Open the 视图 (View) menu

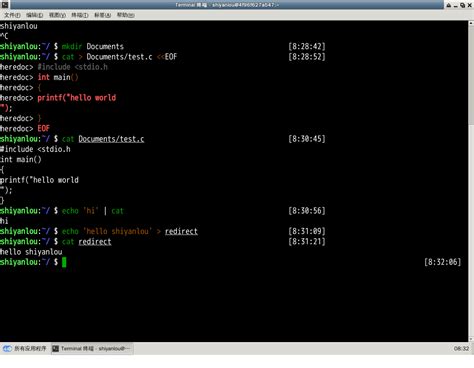point(57,15)
